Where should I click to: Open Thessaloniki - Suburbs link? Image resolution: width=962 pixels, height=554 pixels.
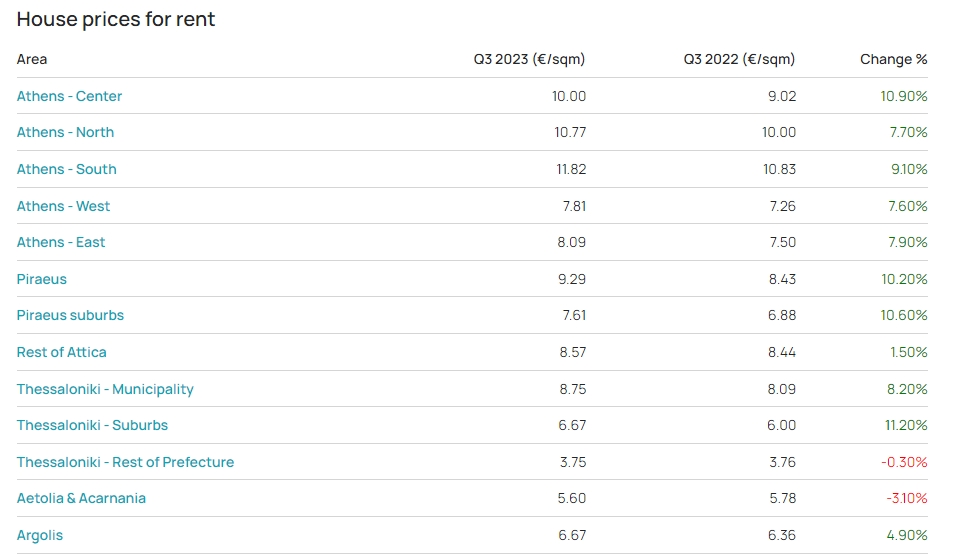[x=92, y=425]
